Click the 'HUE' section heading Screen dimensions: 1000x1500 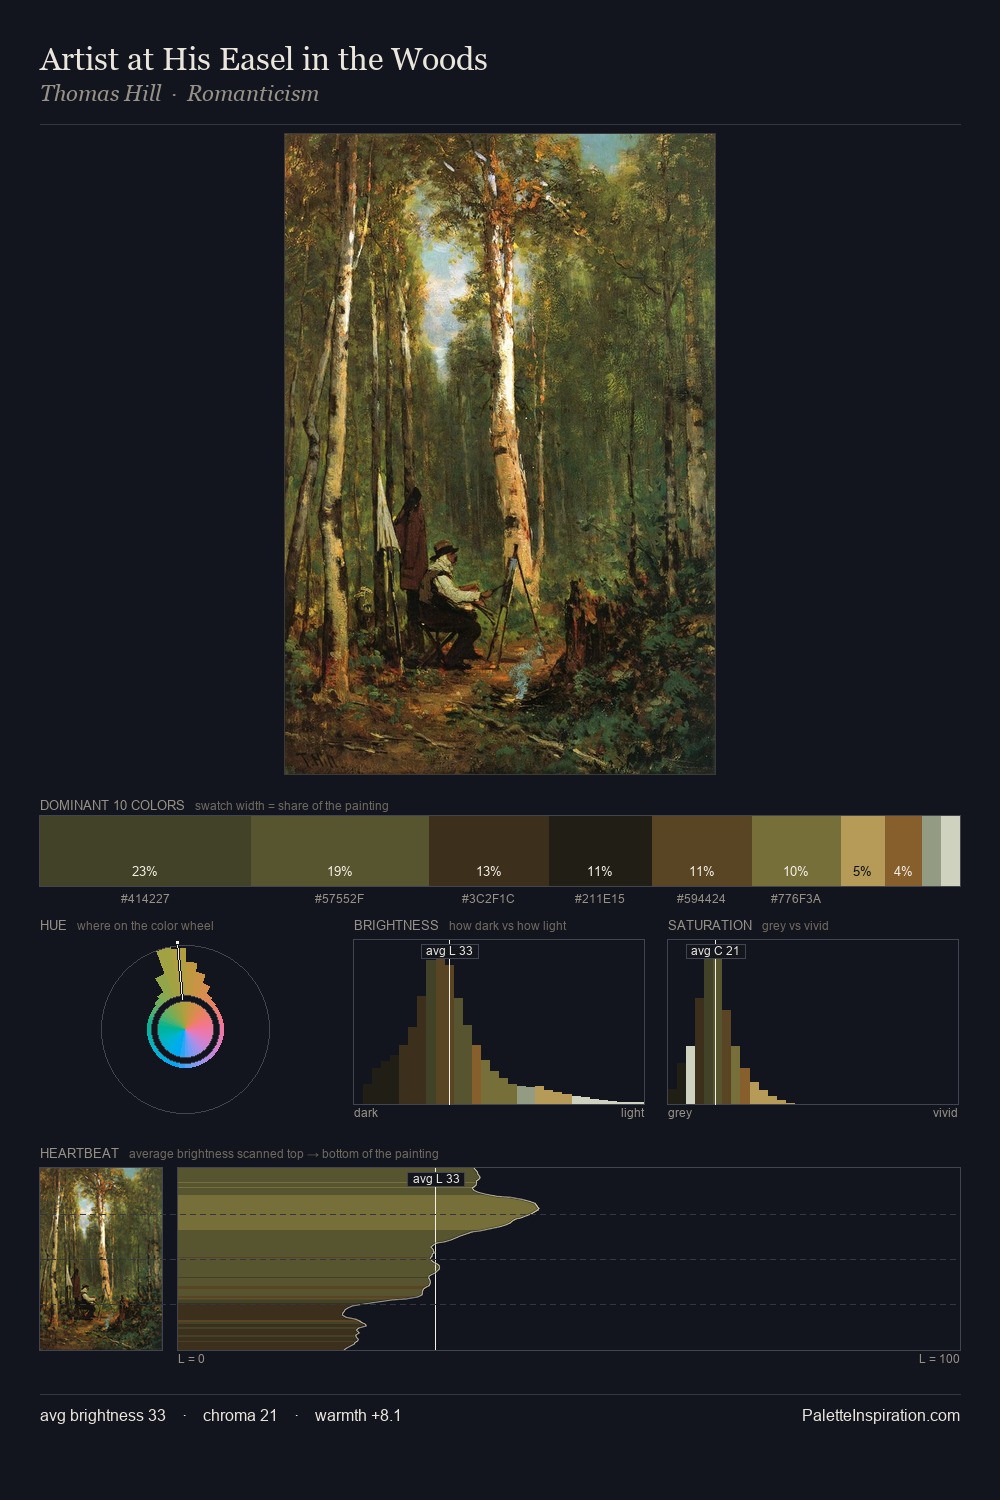pos(53,925)
